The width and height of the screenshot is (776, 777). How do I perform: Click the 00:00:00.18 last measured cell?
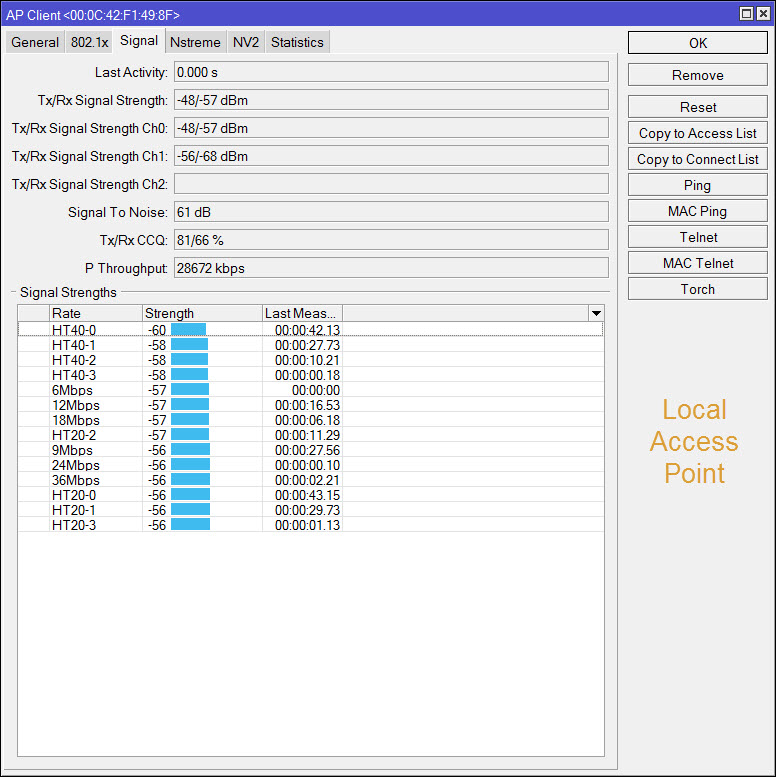point(302,375)
